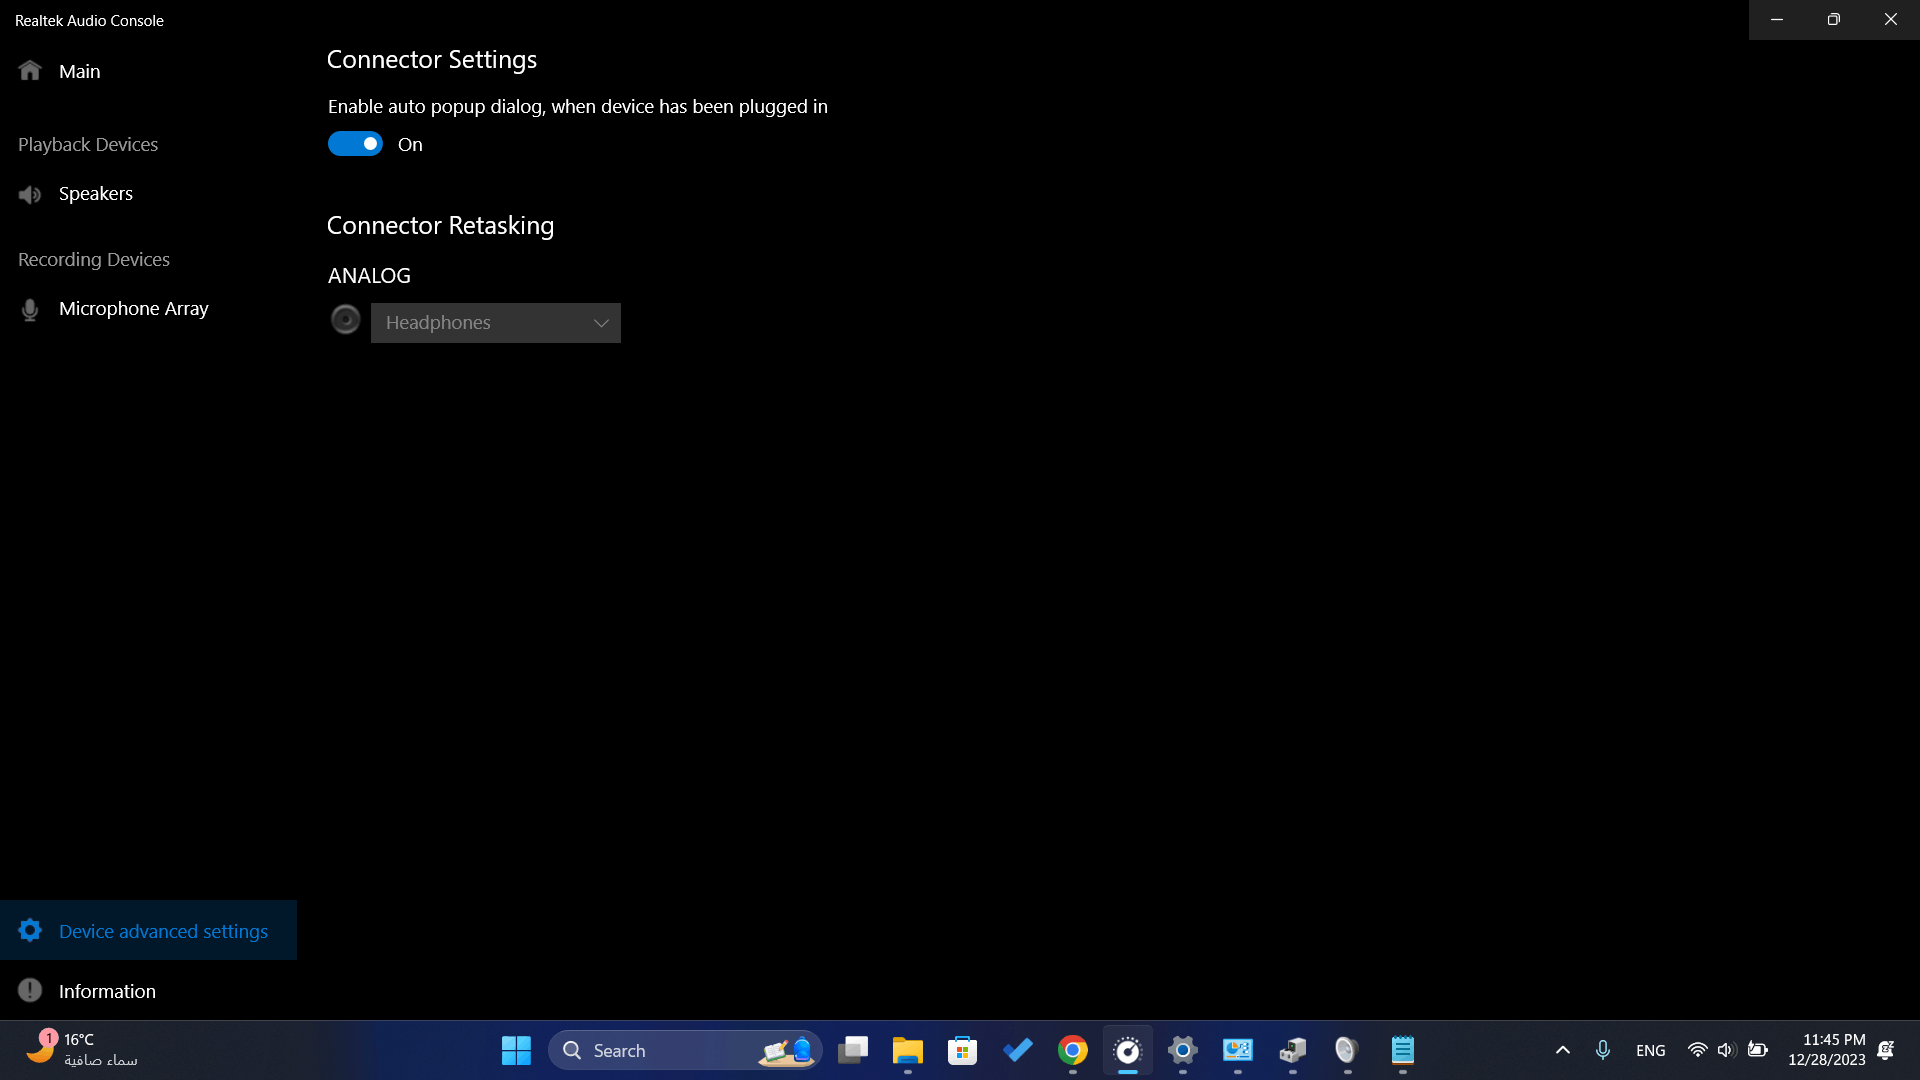Image resolution: width=1920 pixels, height=1080 pixels.
Task: Expand the Headphones retasking dropdown
Action: tap(496, 323)
